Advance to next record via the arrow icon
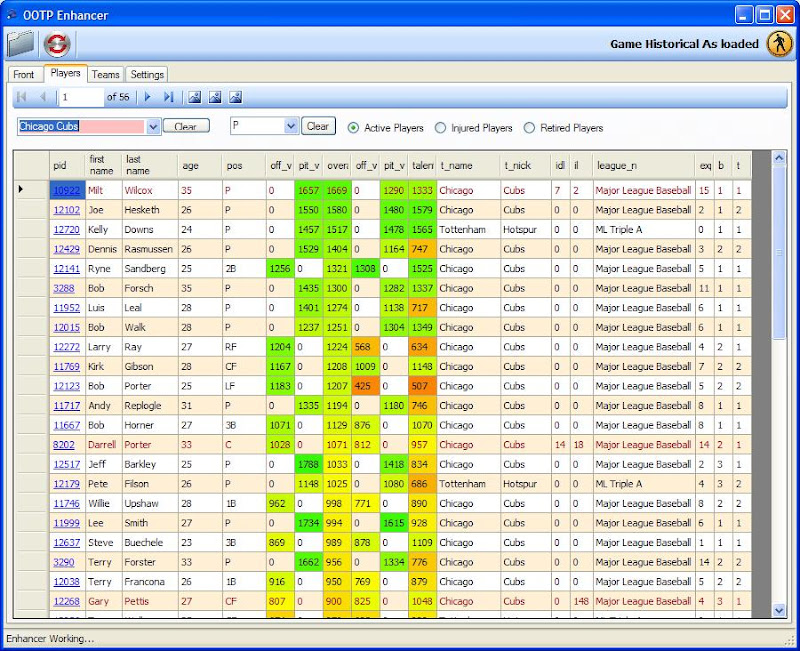 (x=146, y=97)
